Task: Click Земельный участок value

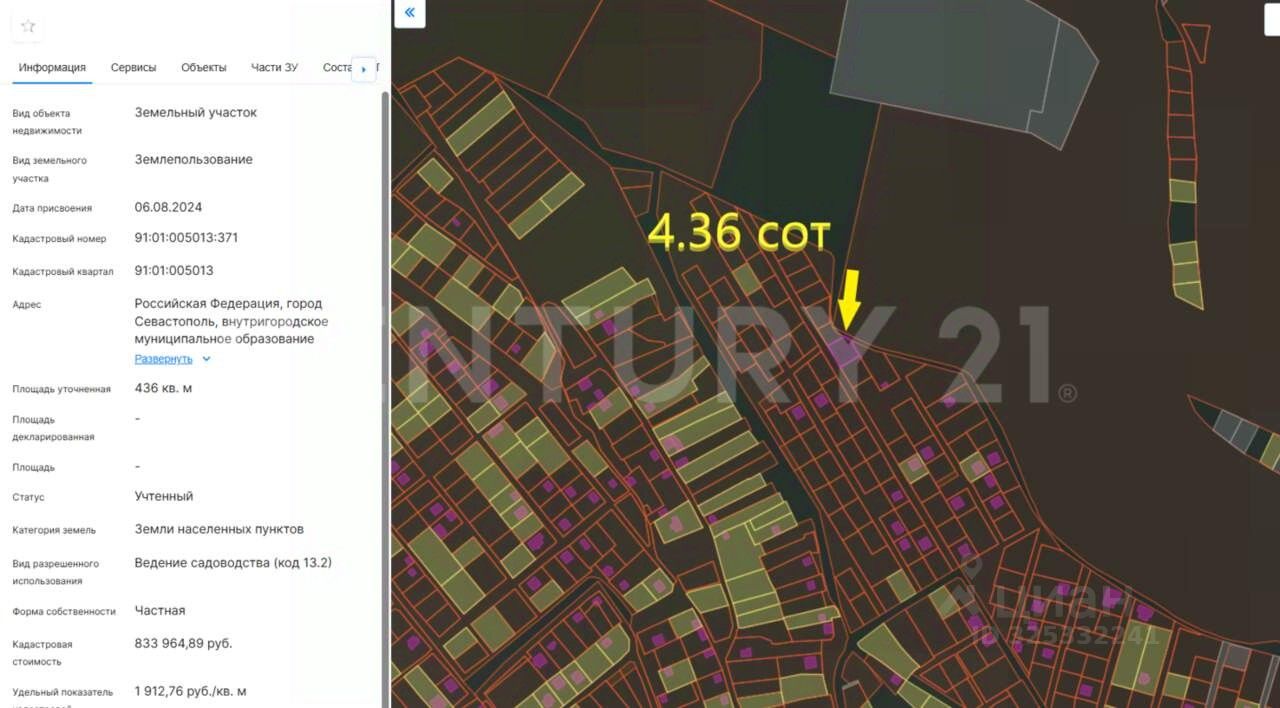Action: 196,112
